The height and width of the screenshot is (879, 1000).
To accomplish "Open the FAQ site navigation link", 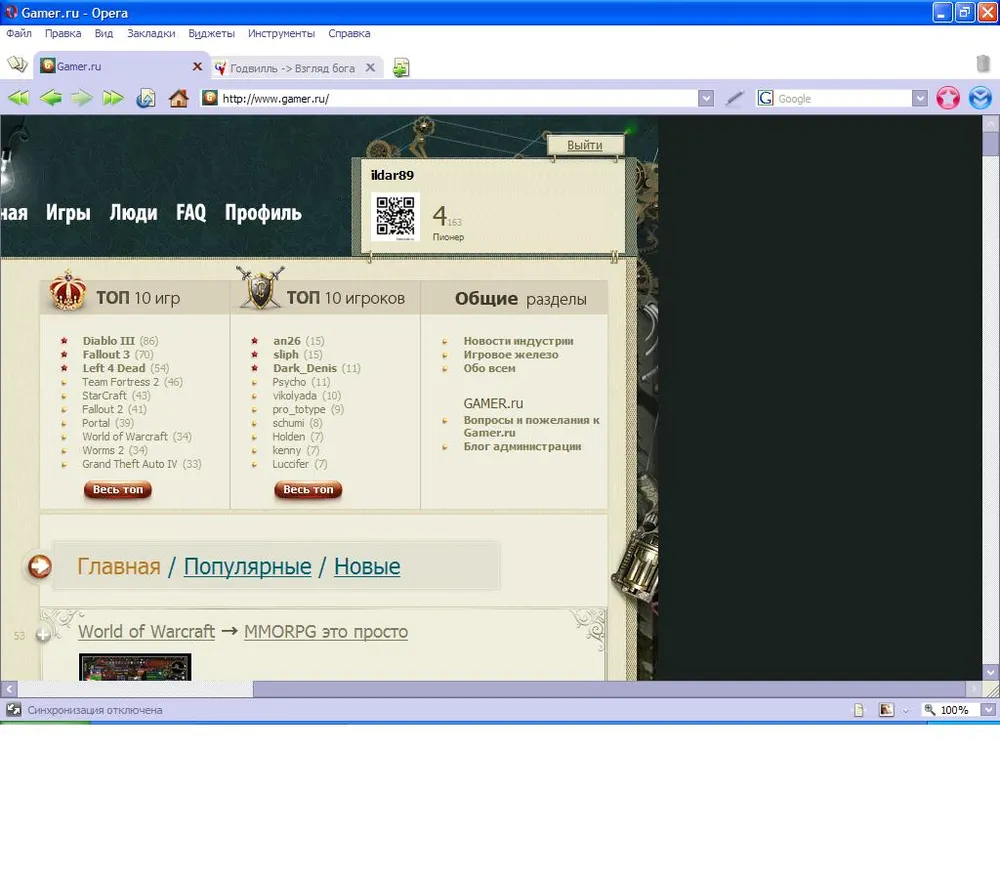I will tap(191, 212).
